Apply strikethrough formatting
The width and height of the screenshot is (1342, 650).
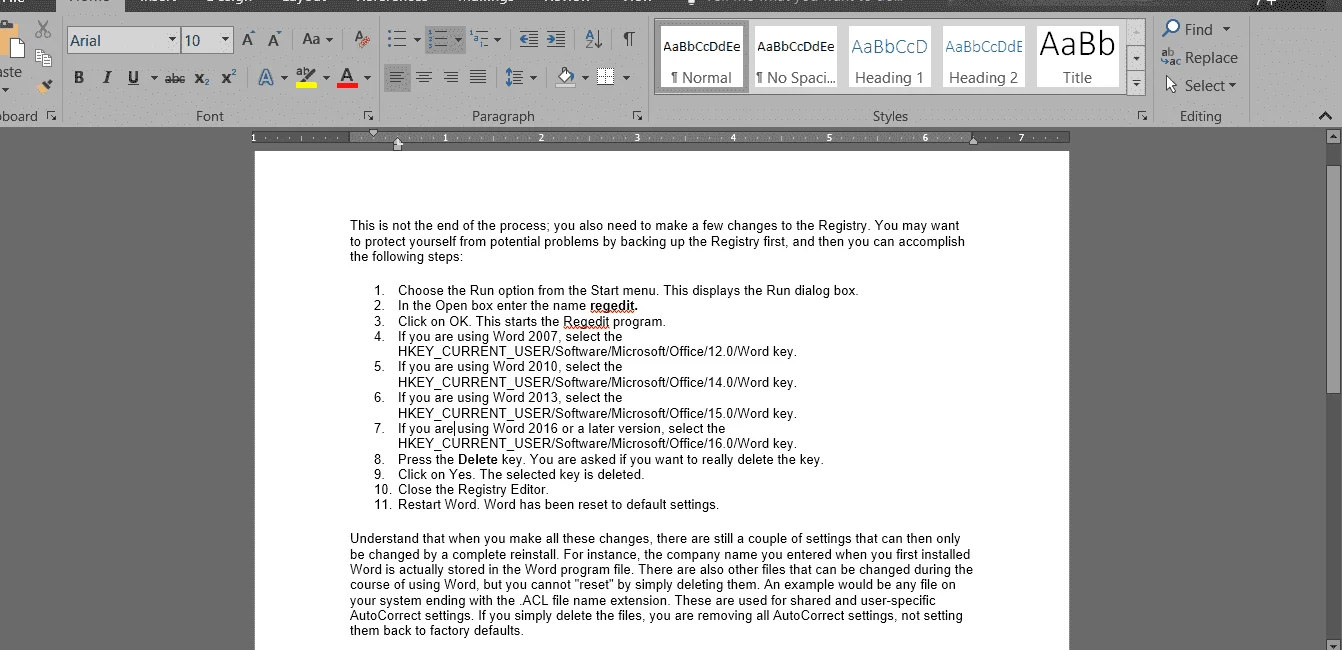pos(175,78)
